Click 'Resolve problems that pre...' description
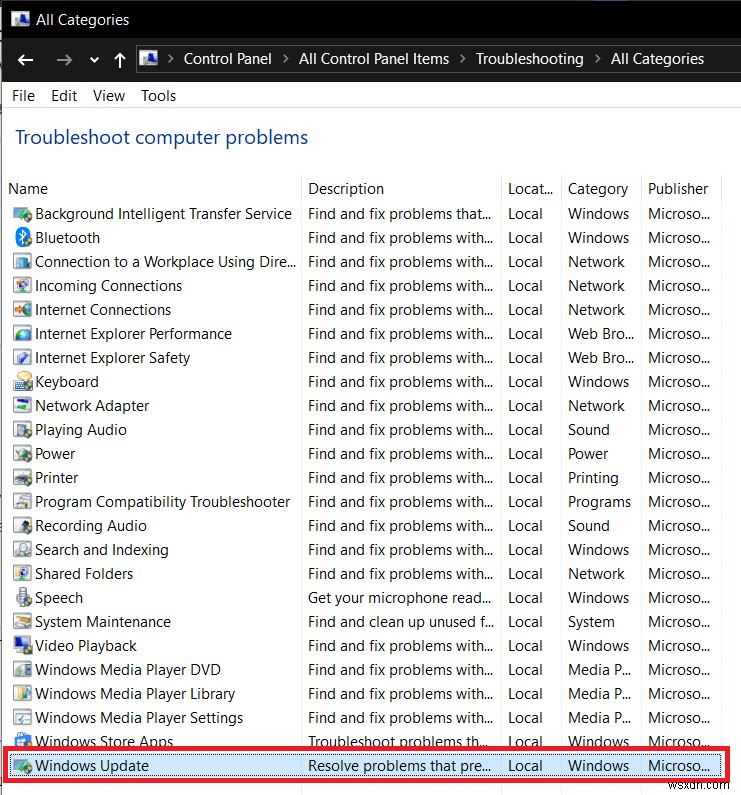This screenshot has height=795, width=741. tap(399, 766)
